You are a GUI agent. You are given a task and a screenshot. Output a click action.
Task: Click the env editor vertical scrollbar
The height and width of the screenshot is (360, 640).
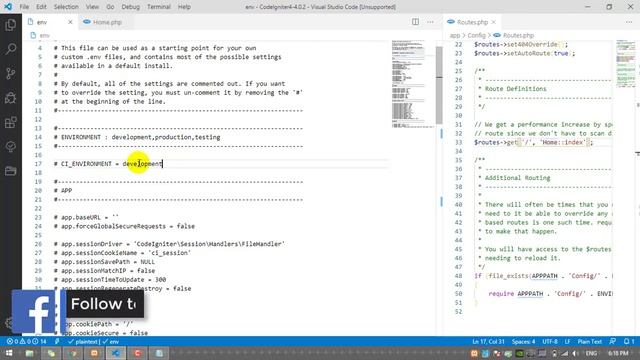tap(439, 86)
